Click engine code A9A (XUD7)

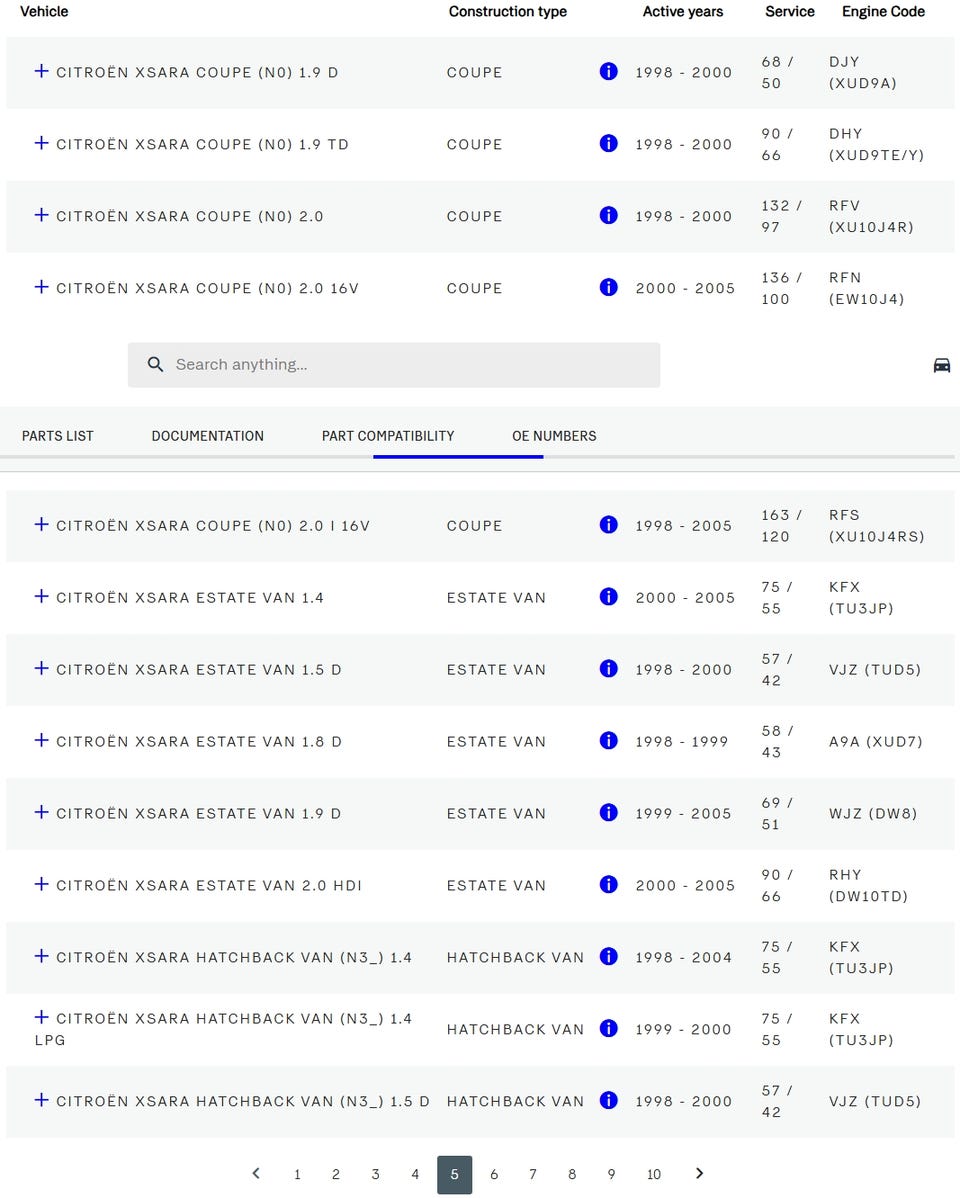tap(876, 741)
